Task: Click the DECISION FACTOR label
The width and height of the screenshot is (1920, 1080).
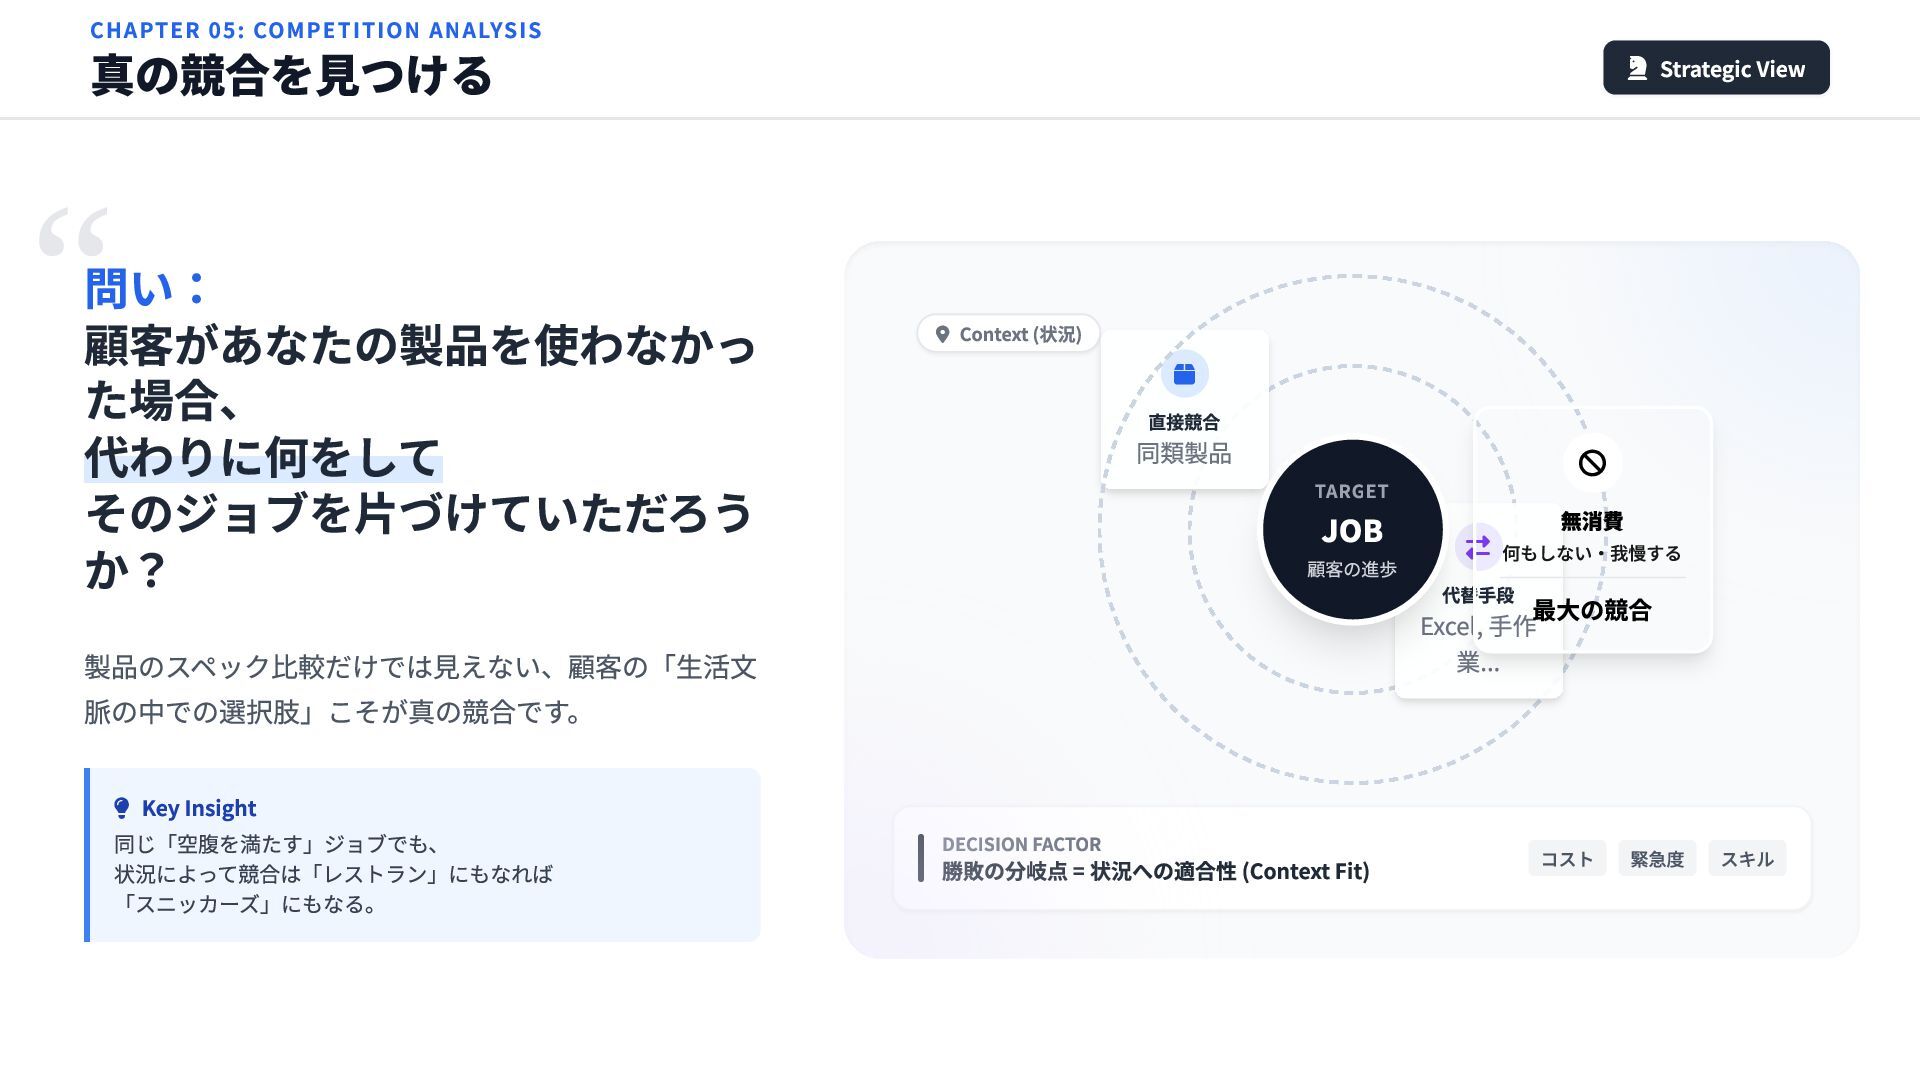Action: pyautogui.click(x=1020, y=844)
